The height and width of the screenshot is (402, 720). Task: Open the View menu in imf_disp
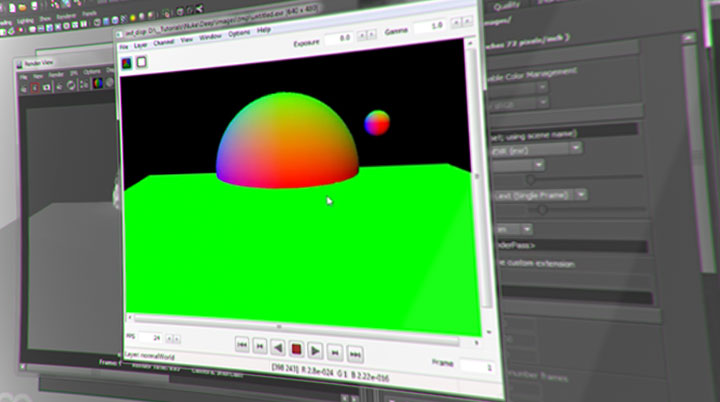click(x=186, y=40)
